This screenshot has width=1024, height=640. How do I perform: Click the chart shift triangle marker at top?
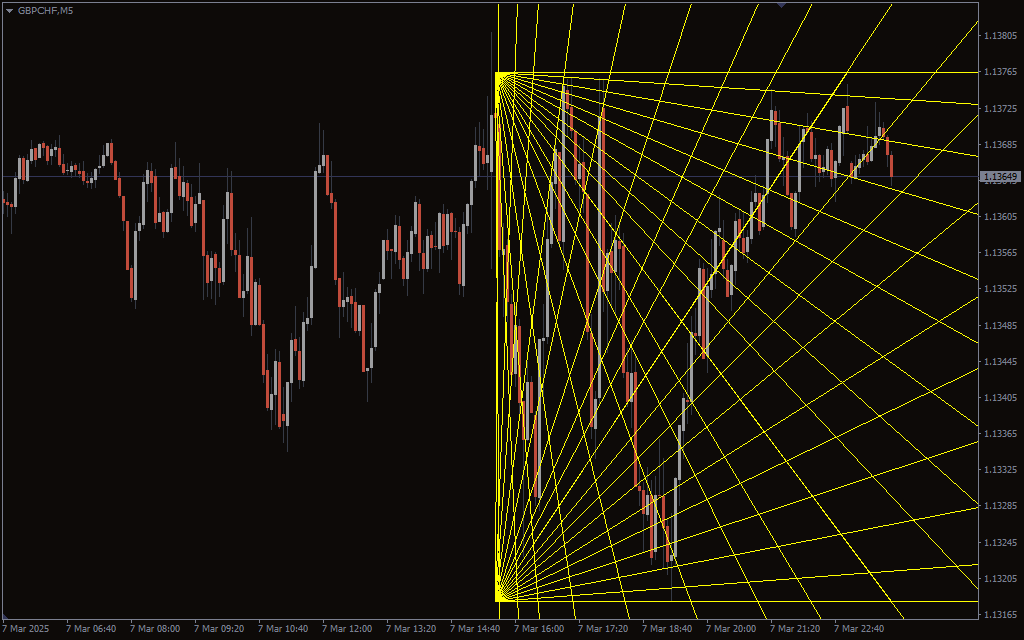tap(781, 5)
